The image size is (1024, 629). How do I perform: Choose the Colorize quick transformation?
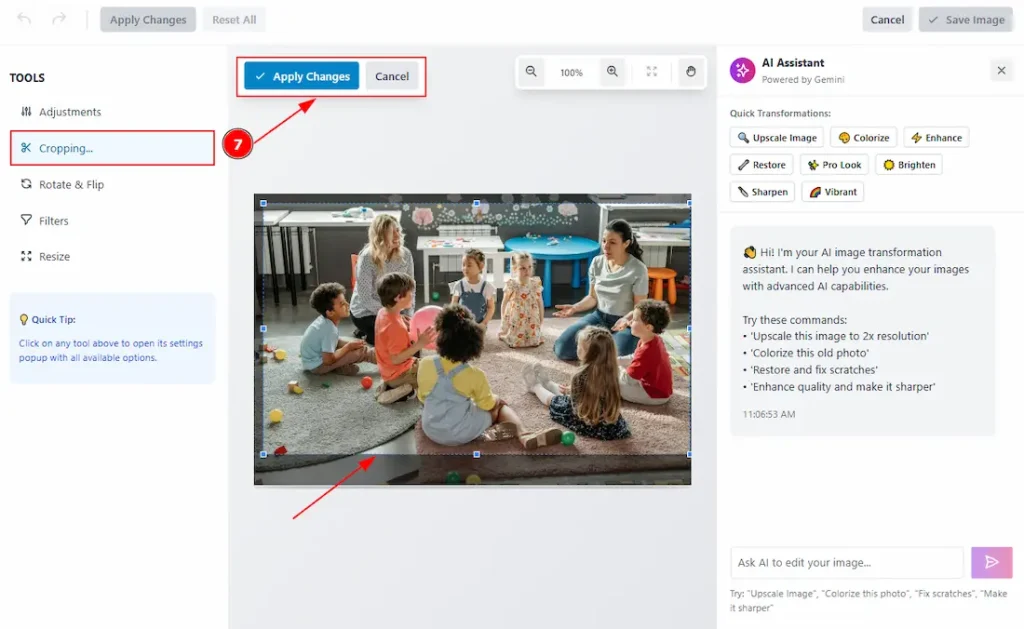[864, 138]
